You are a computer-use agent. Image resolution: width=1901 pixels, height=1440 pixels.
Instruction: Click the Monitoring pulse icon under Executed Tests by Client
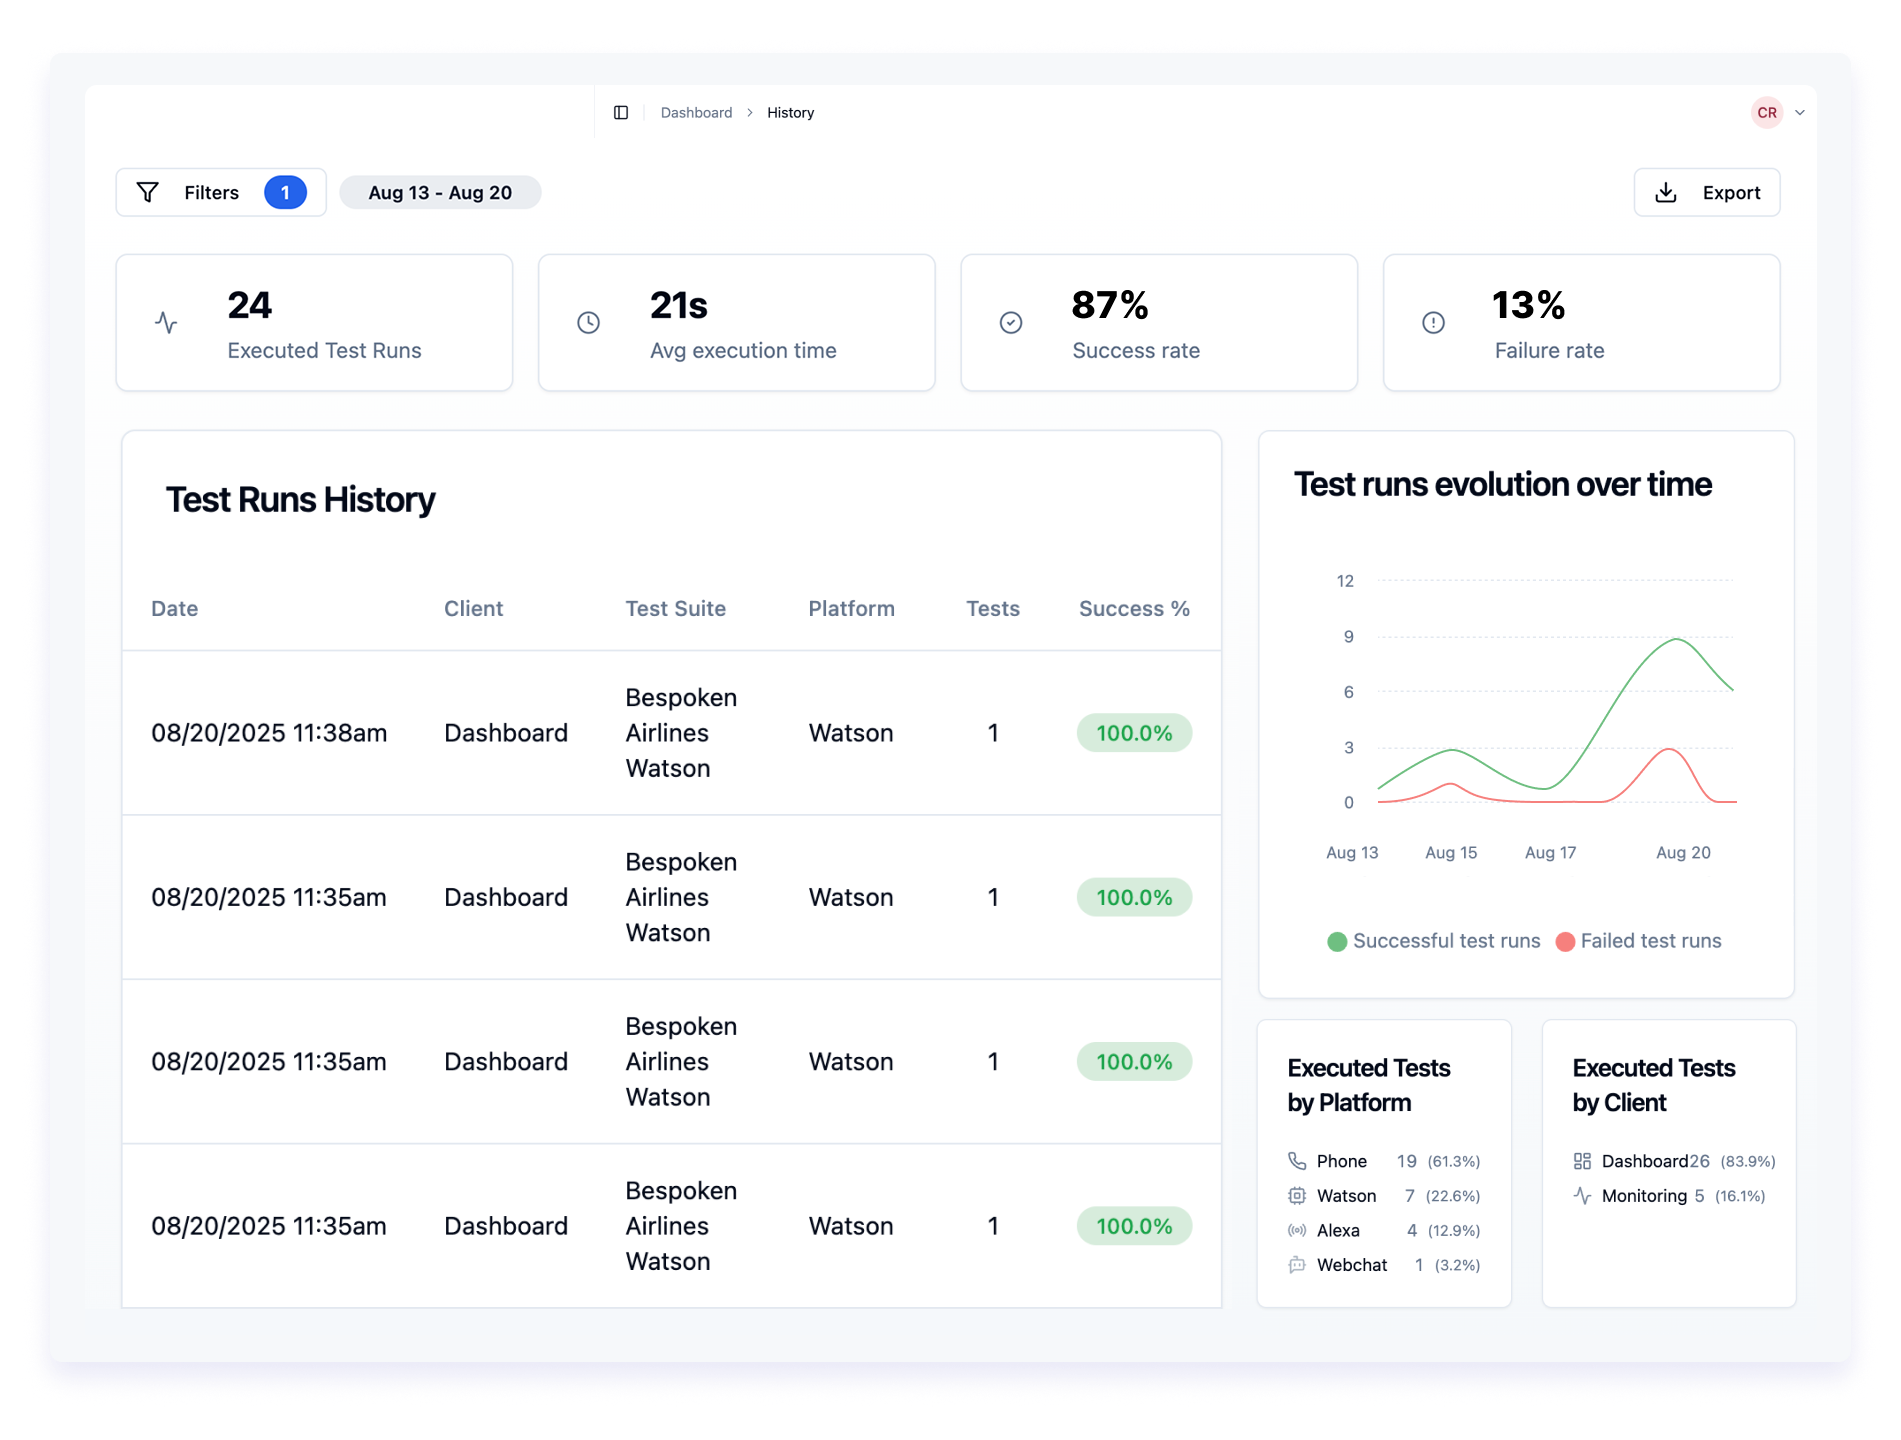pyautogui.click(x=1583, y=1195)
